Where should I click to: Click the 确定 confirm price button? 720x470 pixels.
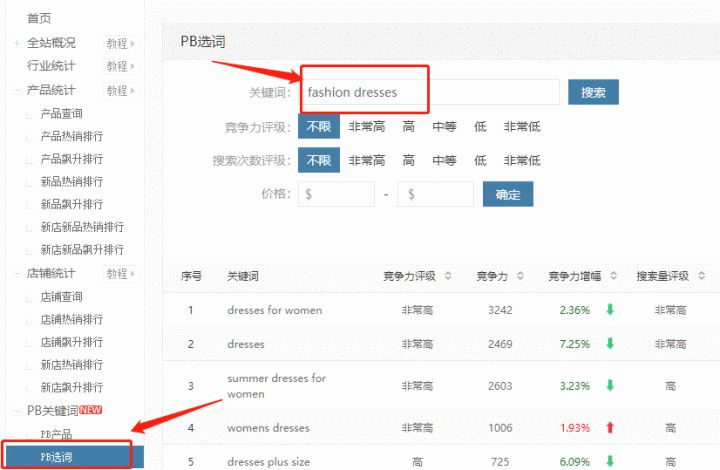(508, 194)
